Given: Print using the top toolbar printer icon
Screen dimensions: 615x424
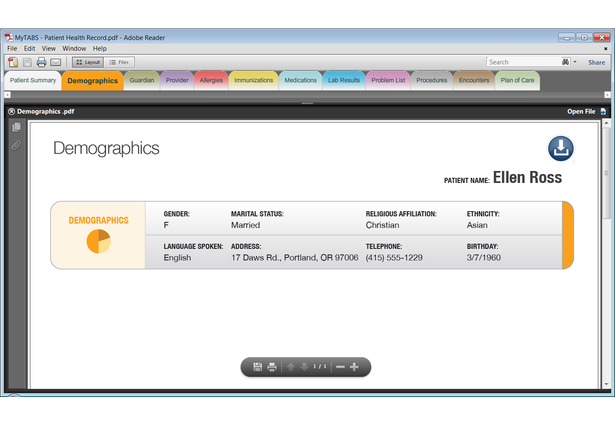Looking at the screenshot, I should tap(41, 62).
